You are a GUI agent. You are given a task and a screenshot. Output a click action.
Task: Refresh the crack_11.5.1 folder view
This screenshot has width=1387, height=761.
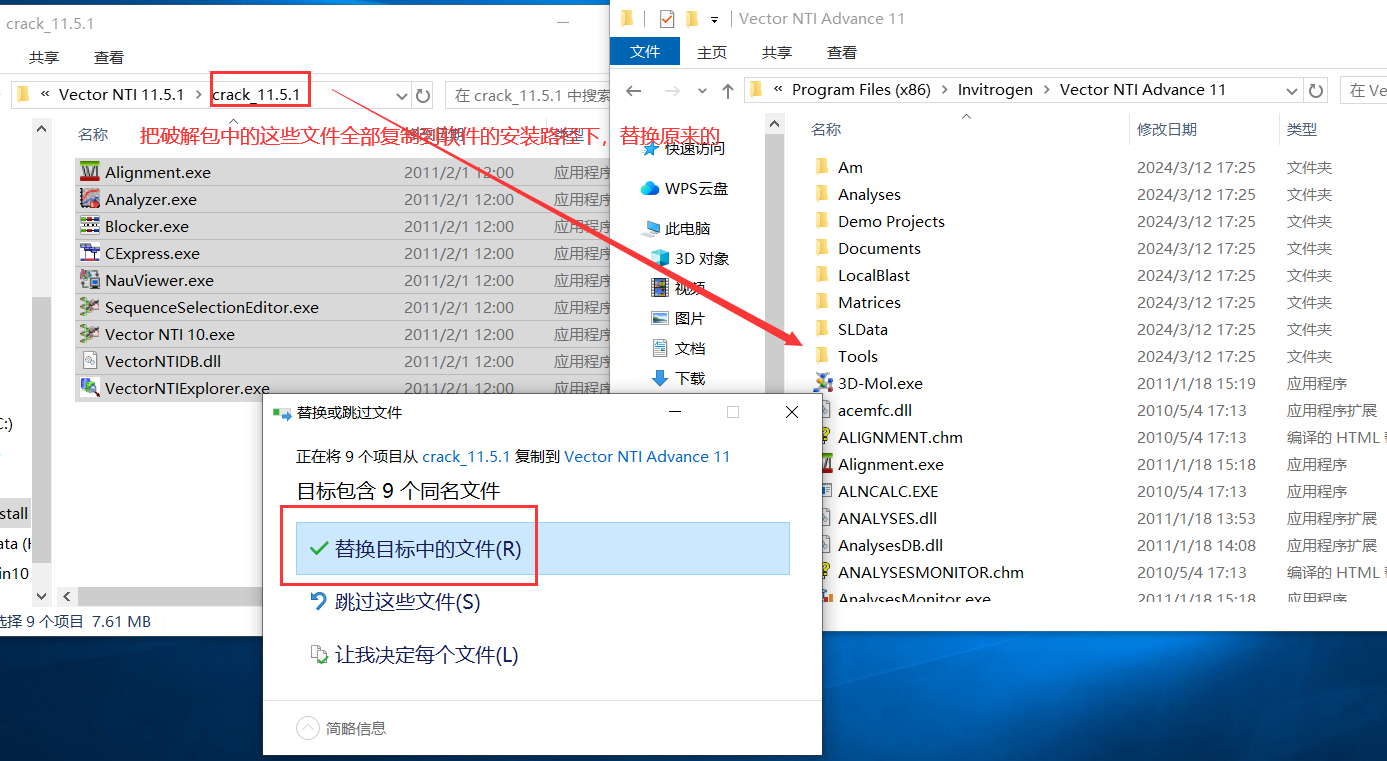tap(423, 95)
